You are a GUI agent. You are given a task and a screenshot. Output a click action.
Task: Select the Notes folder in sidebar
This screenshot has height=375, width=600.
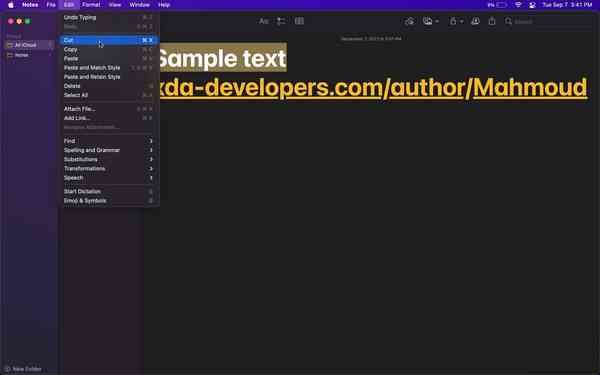coord(29,55)
